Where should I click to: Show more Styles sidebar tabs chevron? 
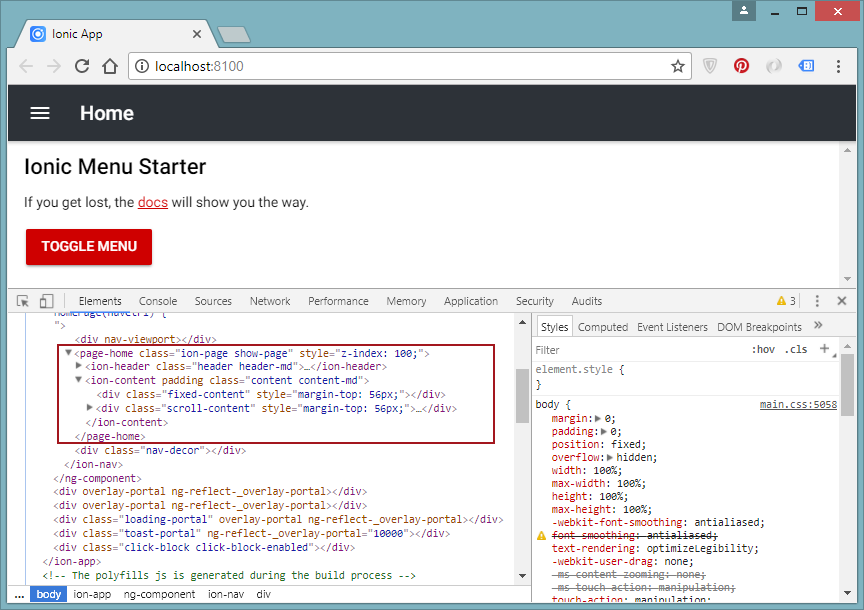[818, 325]
